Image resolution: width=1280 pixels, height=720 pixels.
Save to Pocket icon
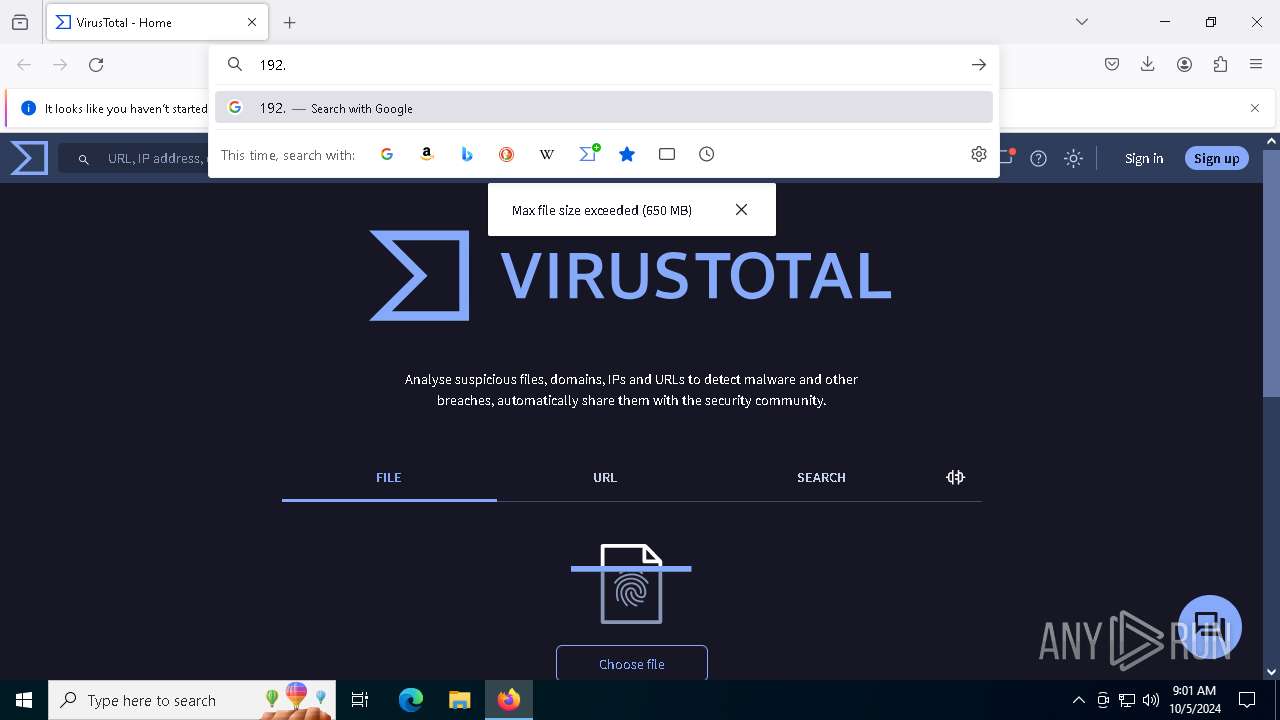pos(1112,64)
